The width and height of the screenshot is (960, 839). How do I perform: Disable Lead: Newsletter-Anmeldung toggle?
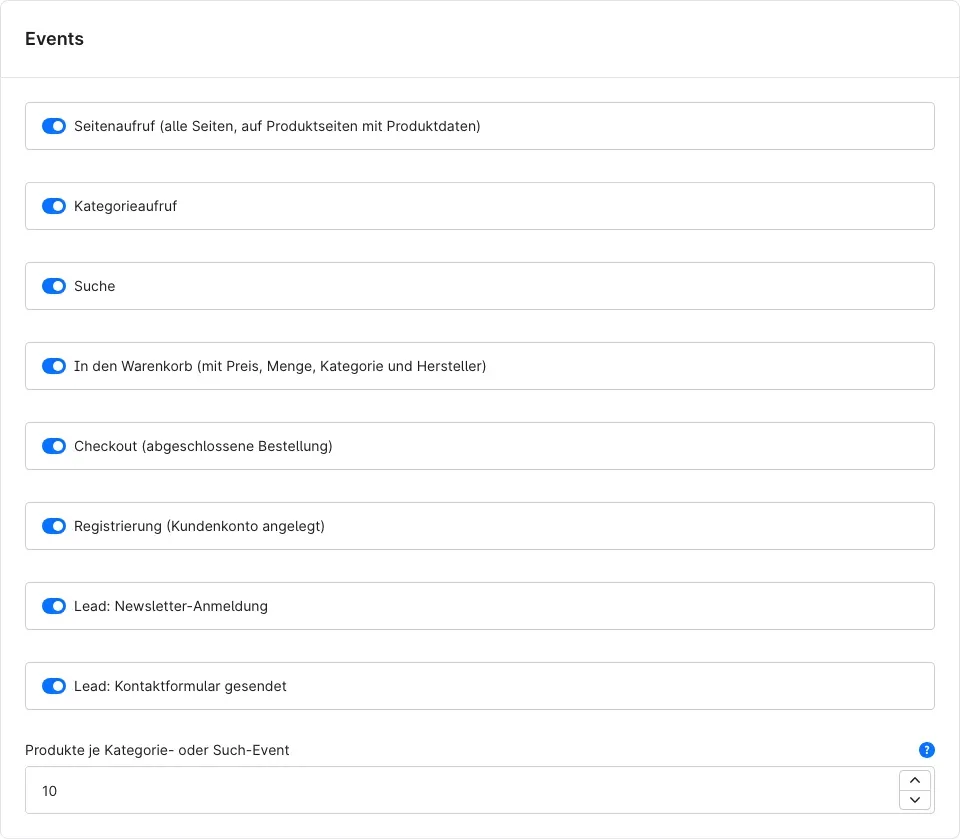(x=54, y=606)
